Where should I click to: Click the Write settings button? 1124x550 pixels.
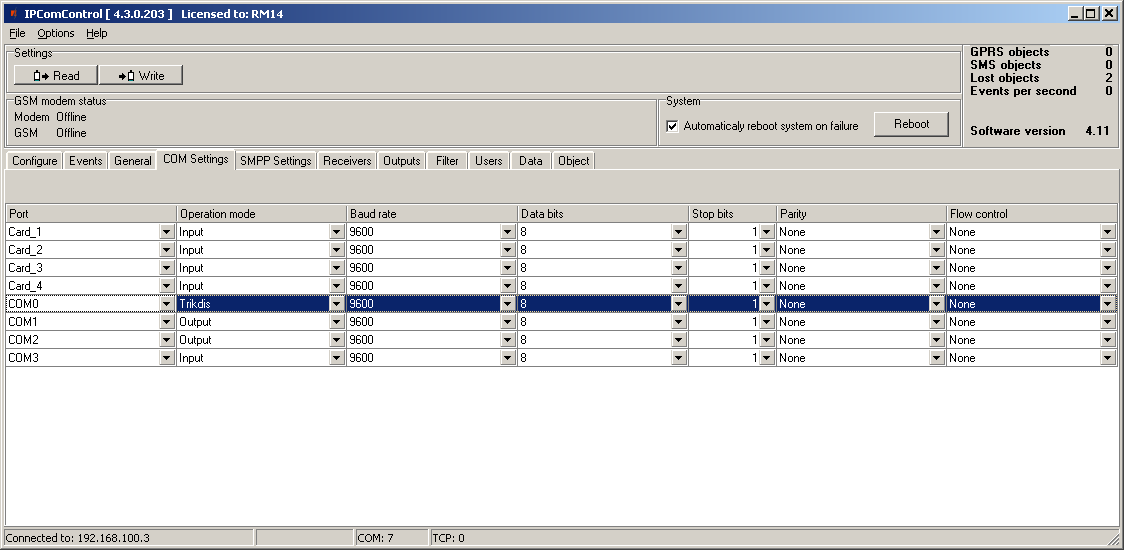coord(141,76)
